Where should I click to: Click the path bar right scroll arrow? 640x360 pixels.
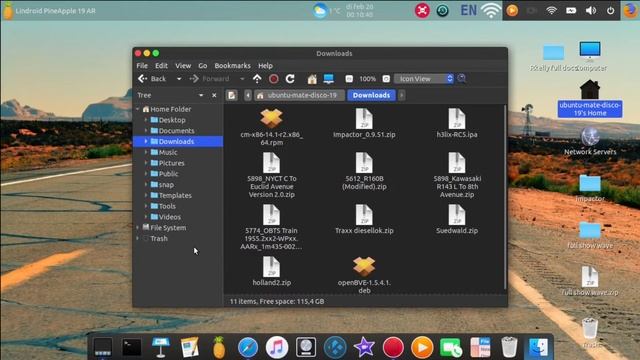click(402, 95)
